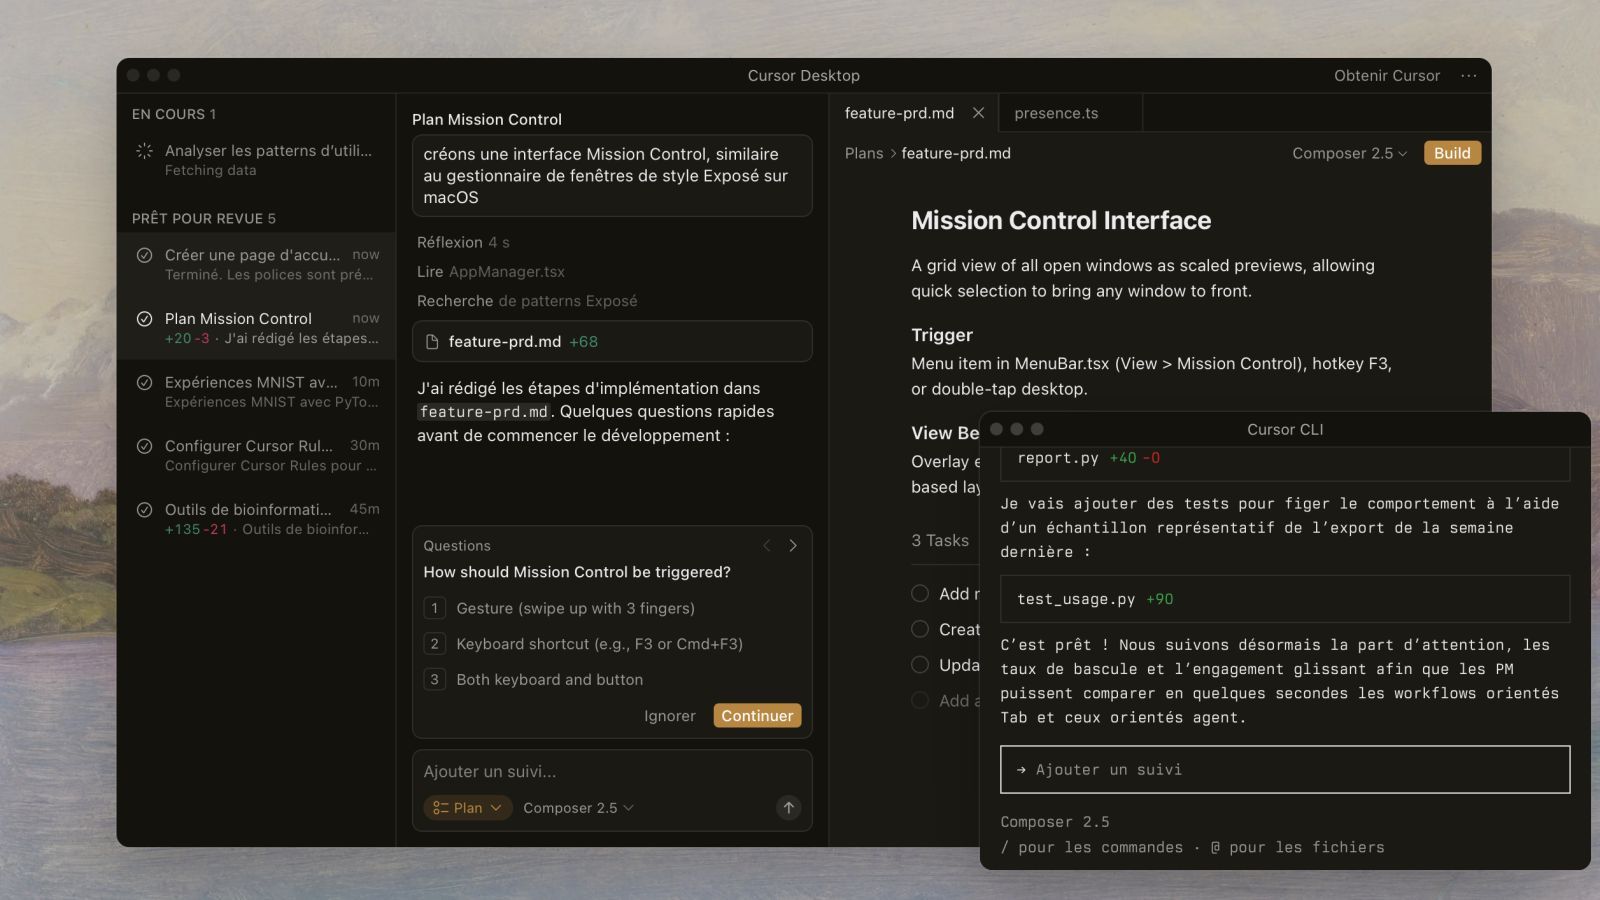Viewport: 1600px width, 900px height.
Task: Click the Cursor CLI window title
Action: click(x=1285, y=429)
